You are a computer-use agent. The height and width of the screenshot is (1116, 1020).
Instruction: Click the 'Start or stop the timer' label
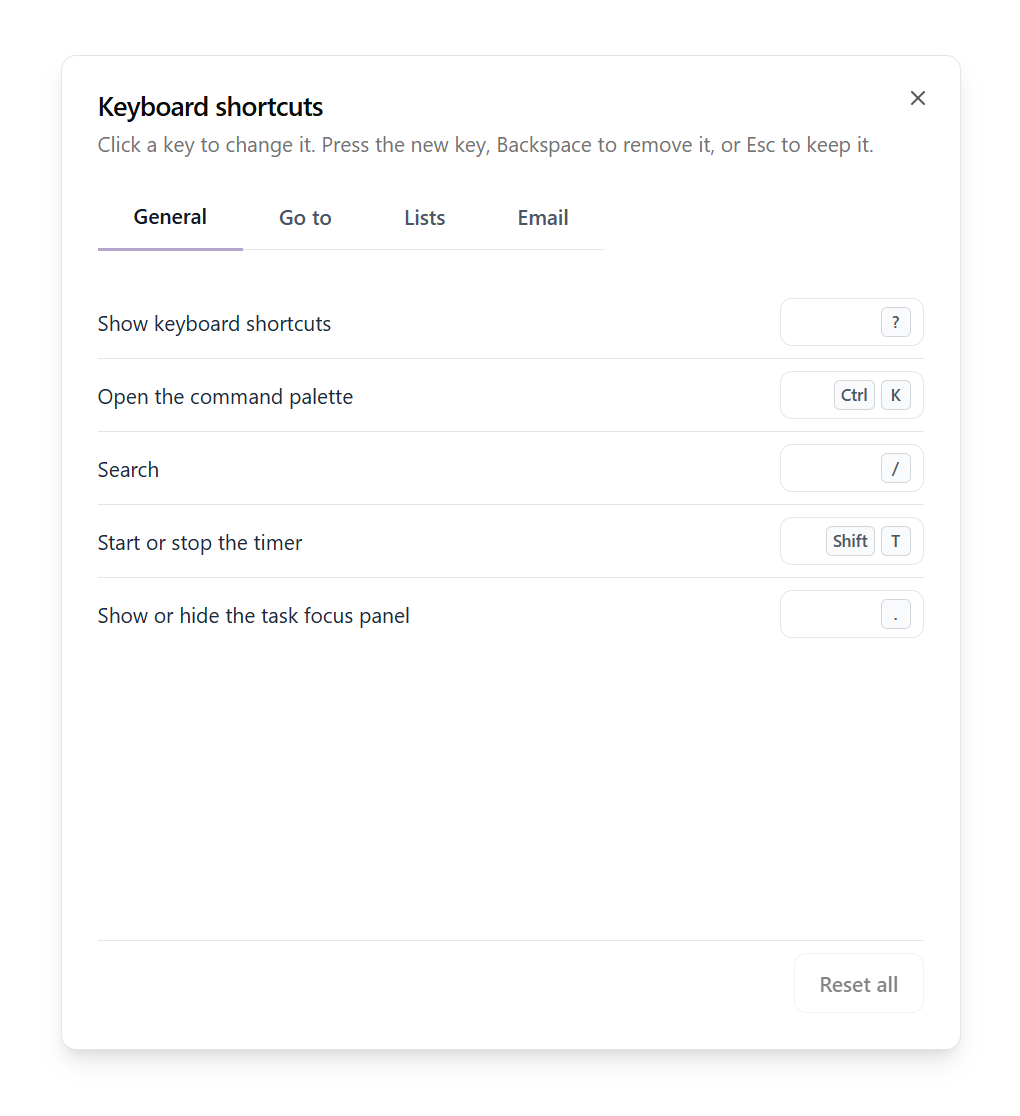point(200,543)
